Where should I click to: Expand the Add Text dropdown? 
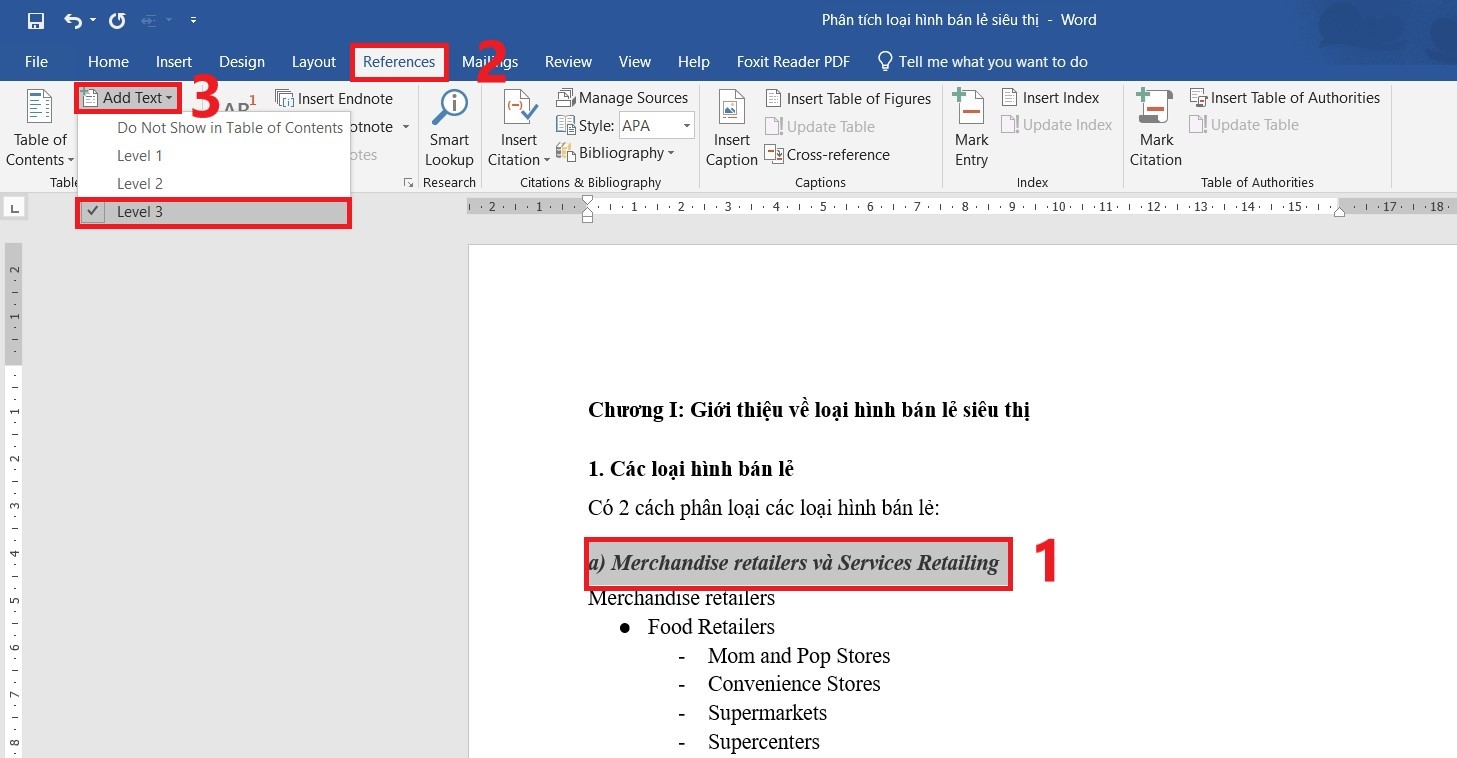(x=129, y=98)
